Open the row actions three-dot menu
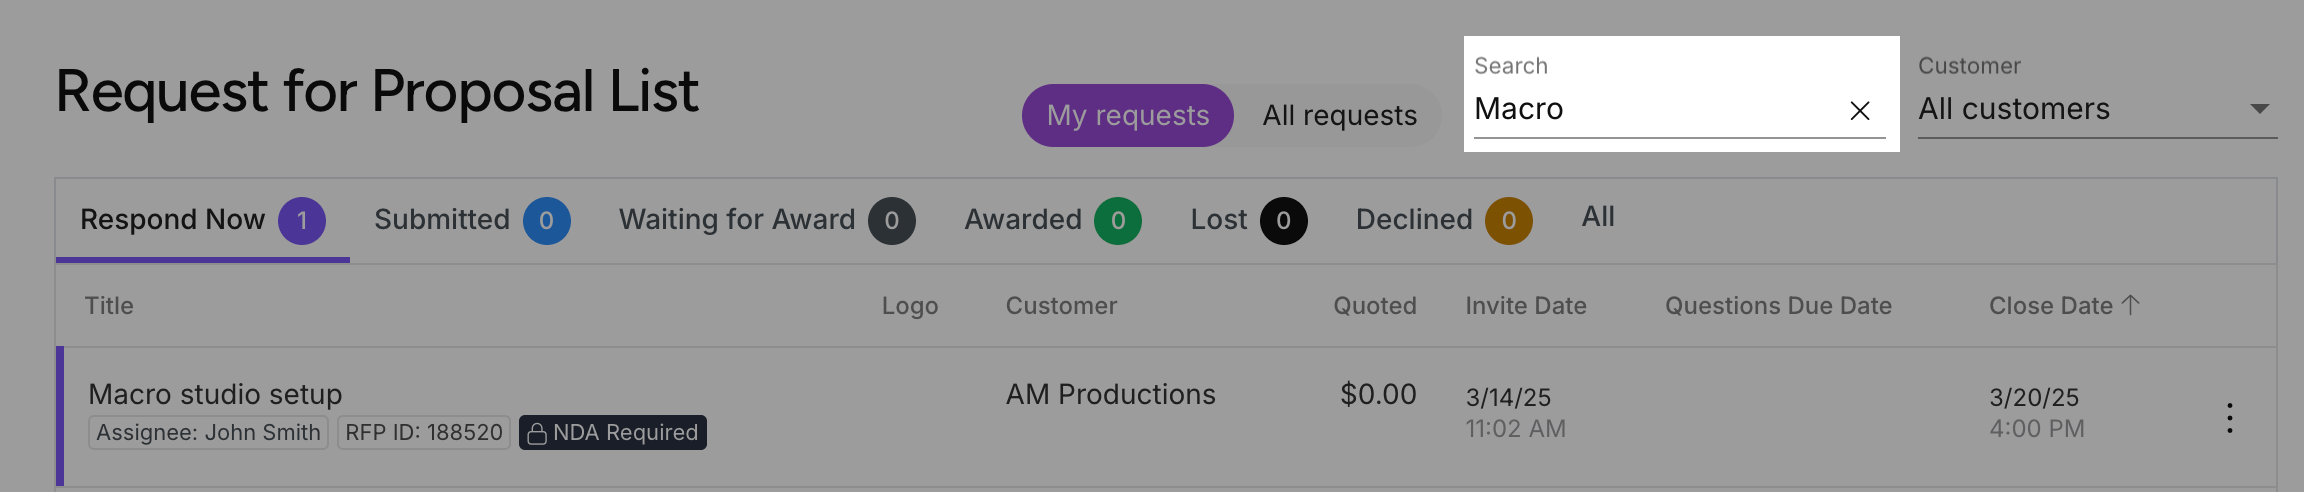The width and height of the screenshot is (2304, 492). 2229,417
